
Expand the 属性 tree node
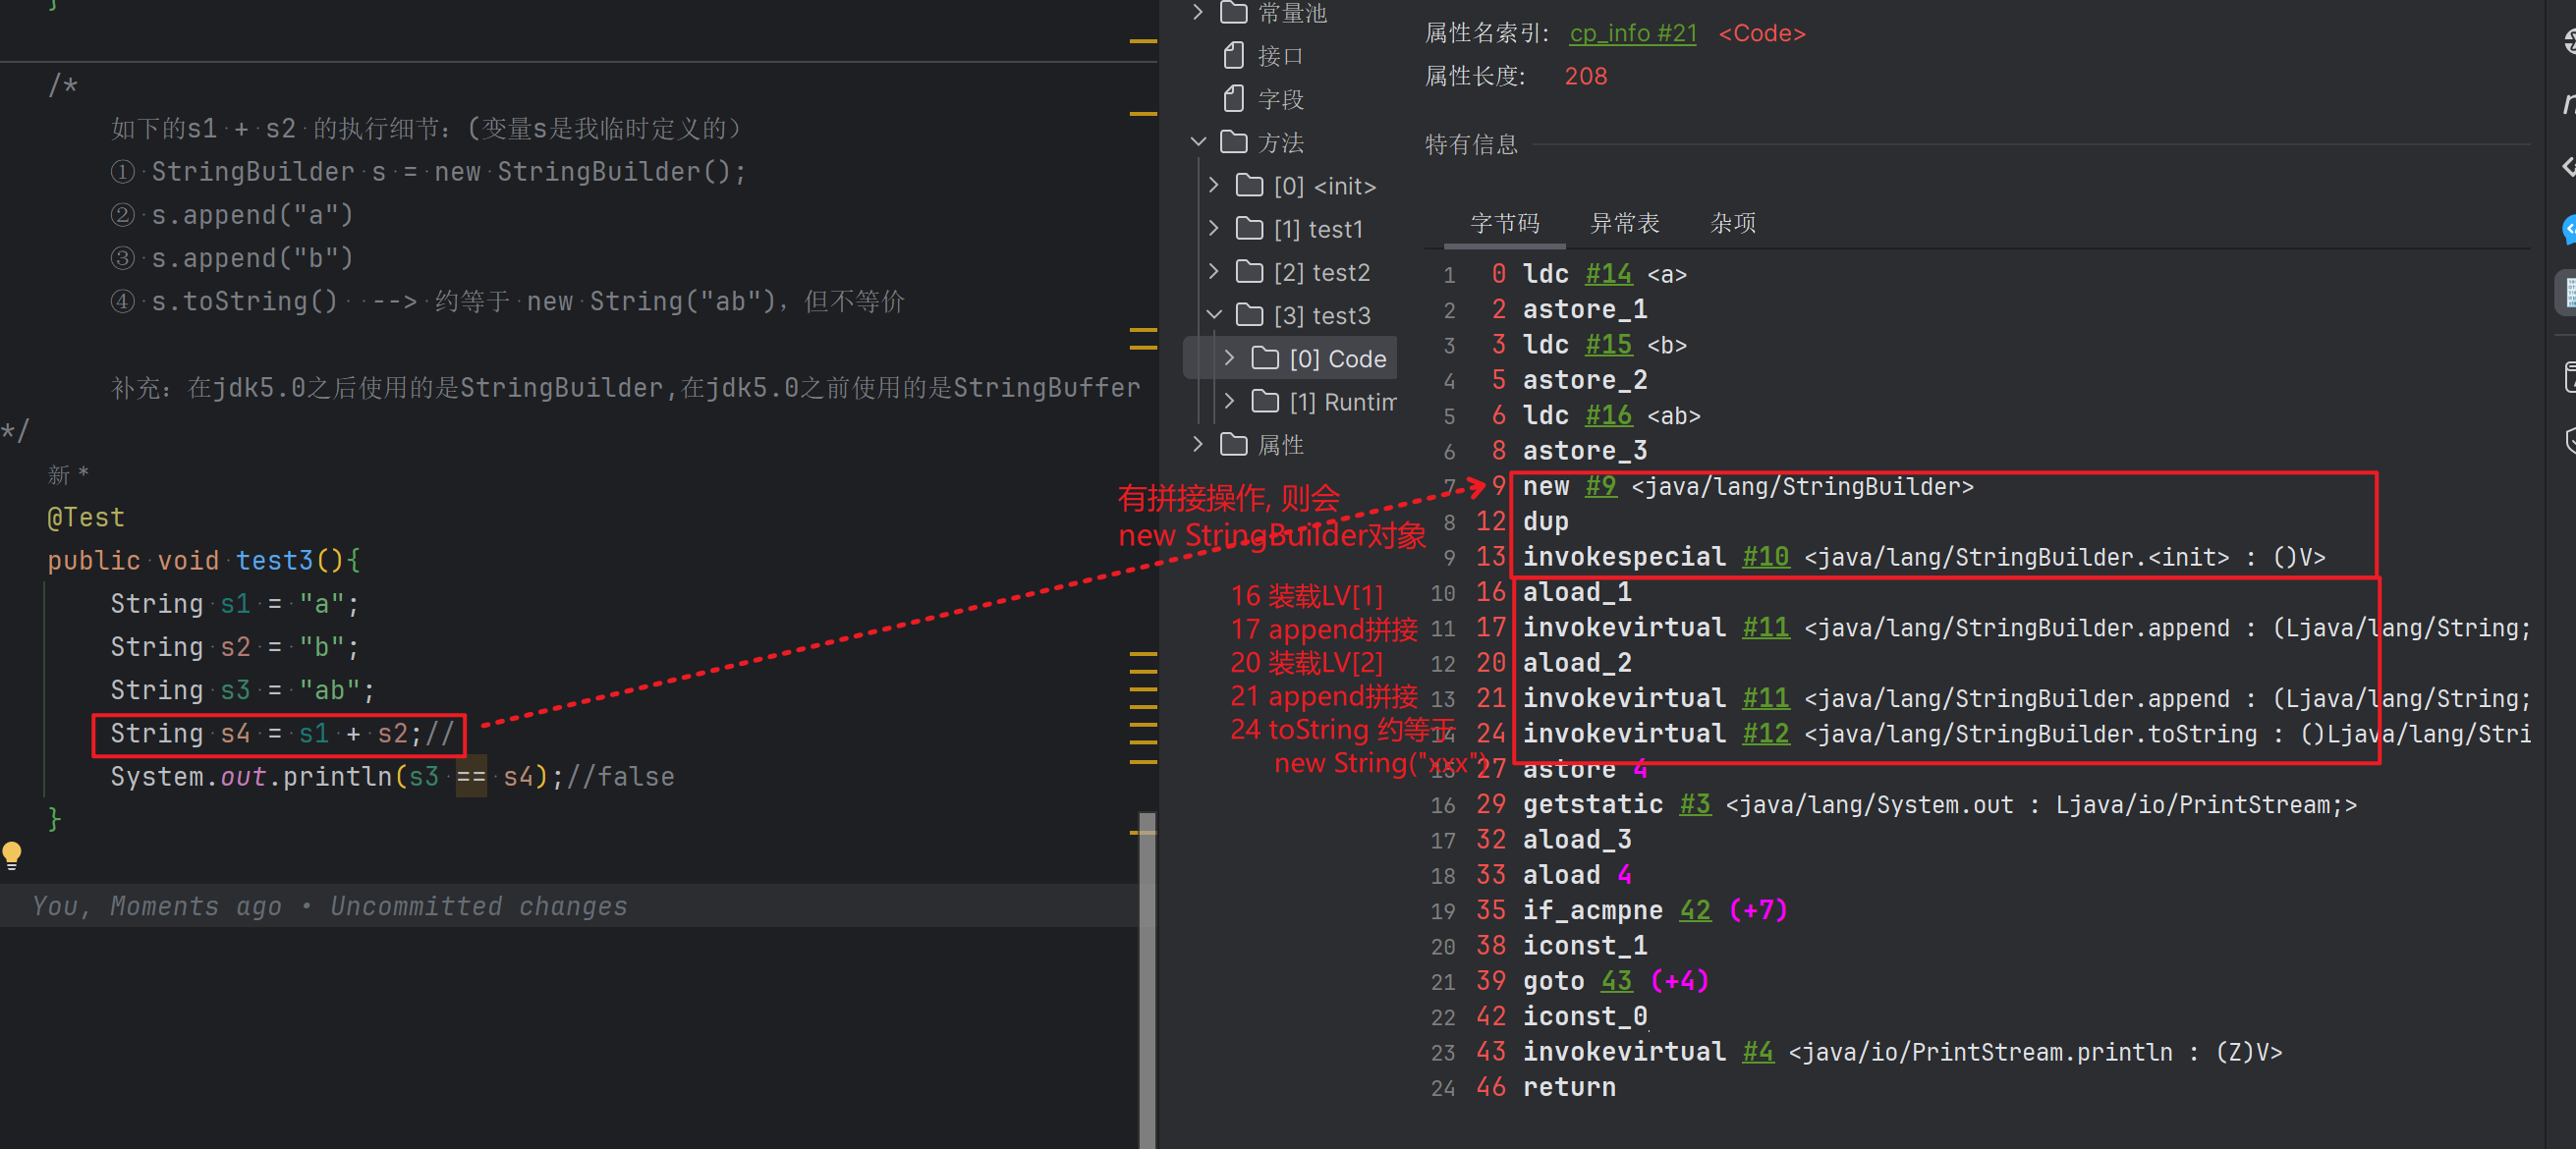pyautogui.click(x=1198, y=444)
